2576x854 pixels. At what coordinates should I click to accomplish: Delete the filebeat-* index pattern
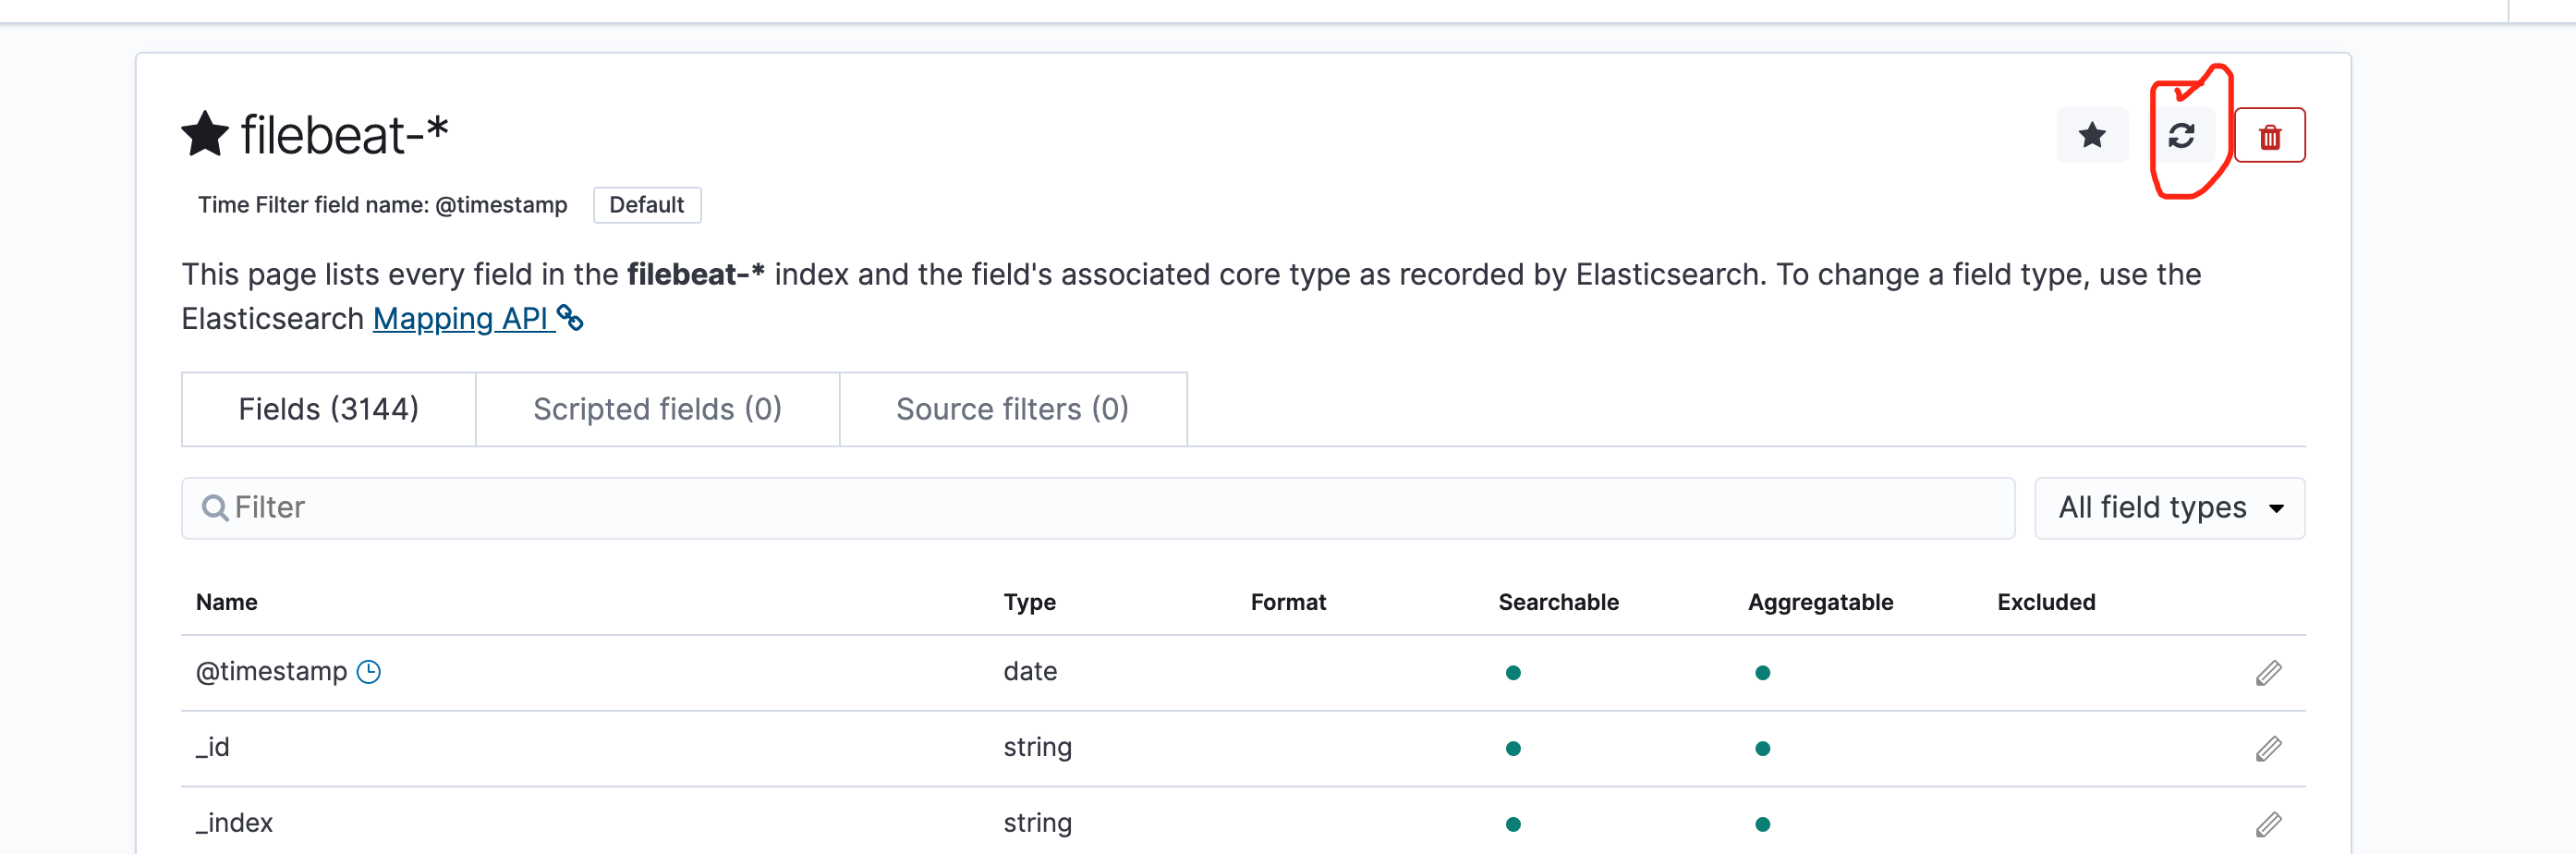2270,135
